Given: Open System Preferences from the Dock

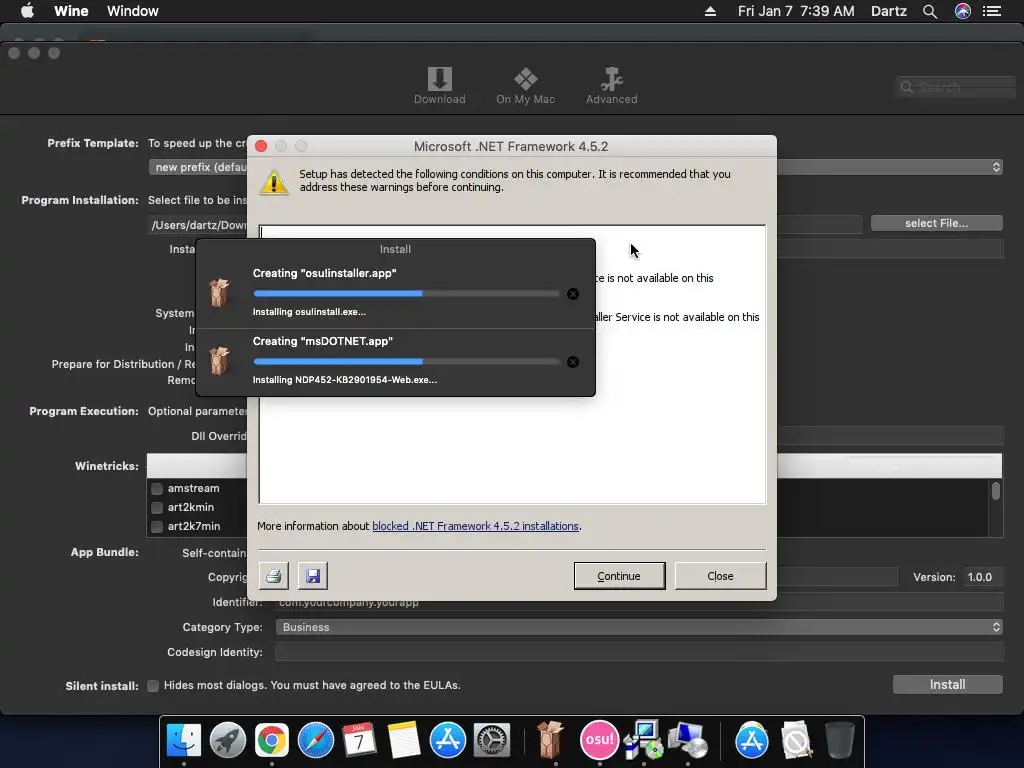Looking at the screenshot, I should [492, 740].
